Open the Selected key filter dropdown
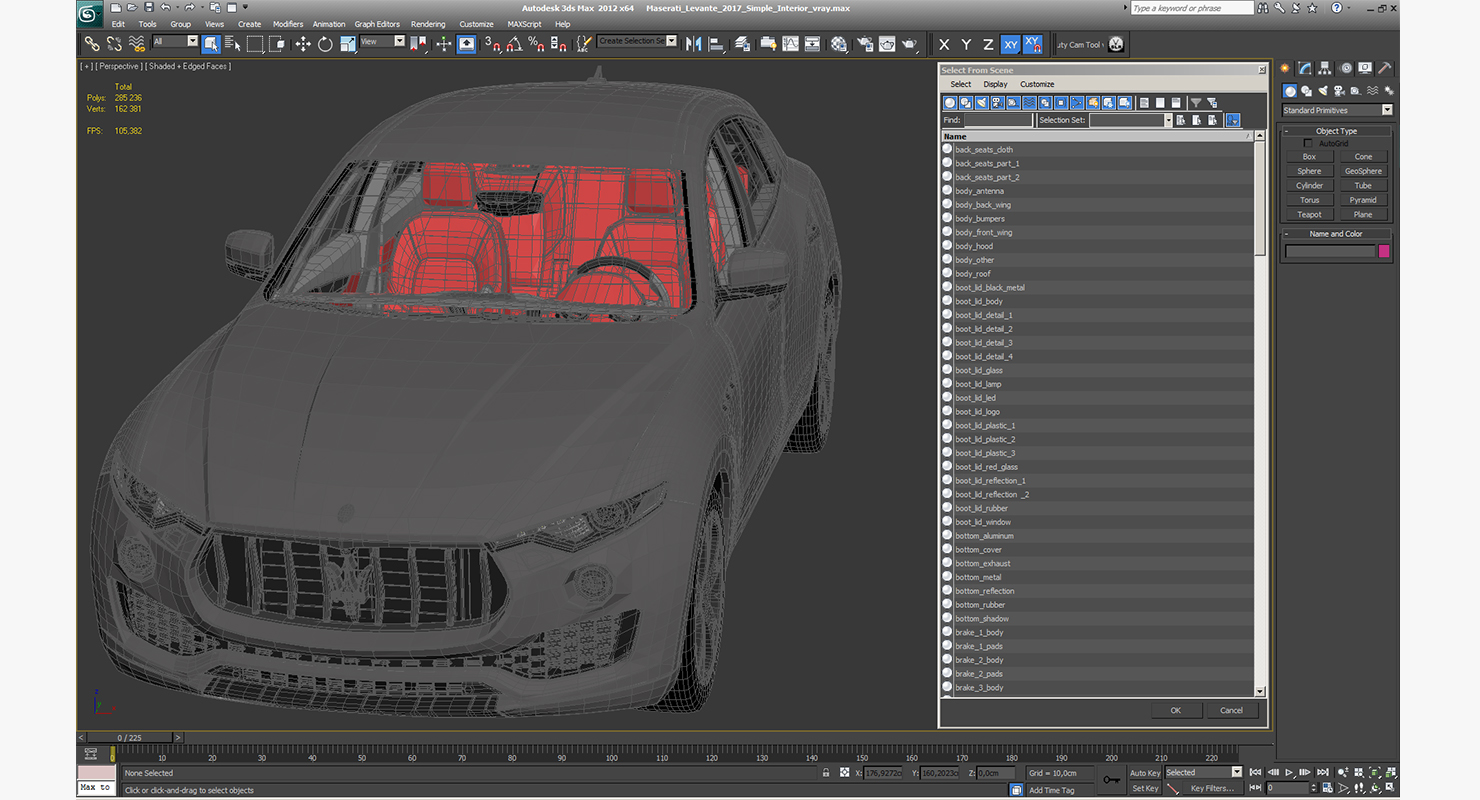The image size is (1480, 800). (x=1203, y=773)
